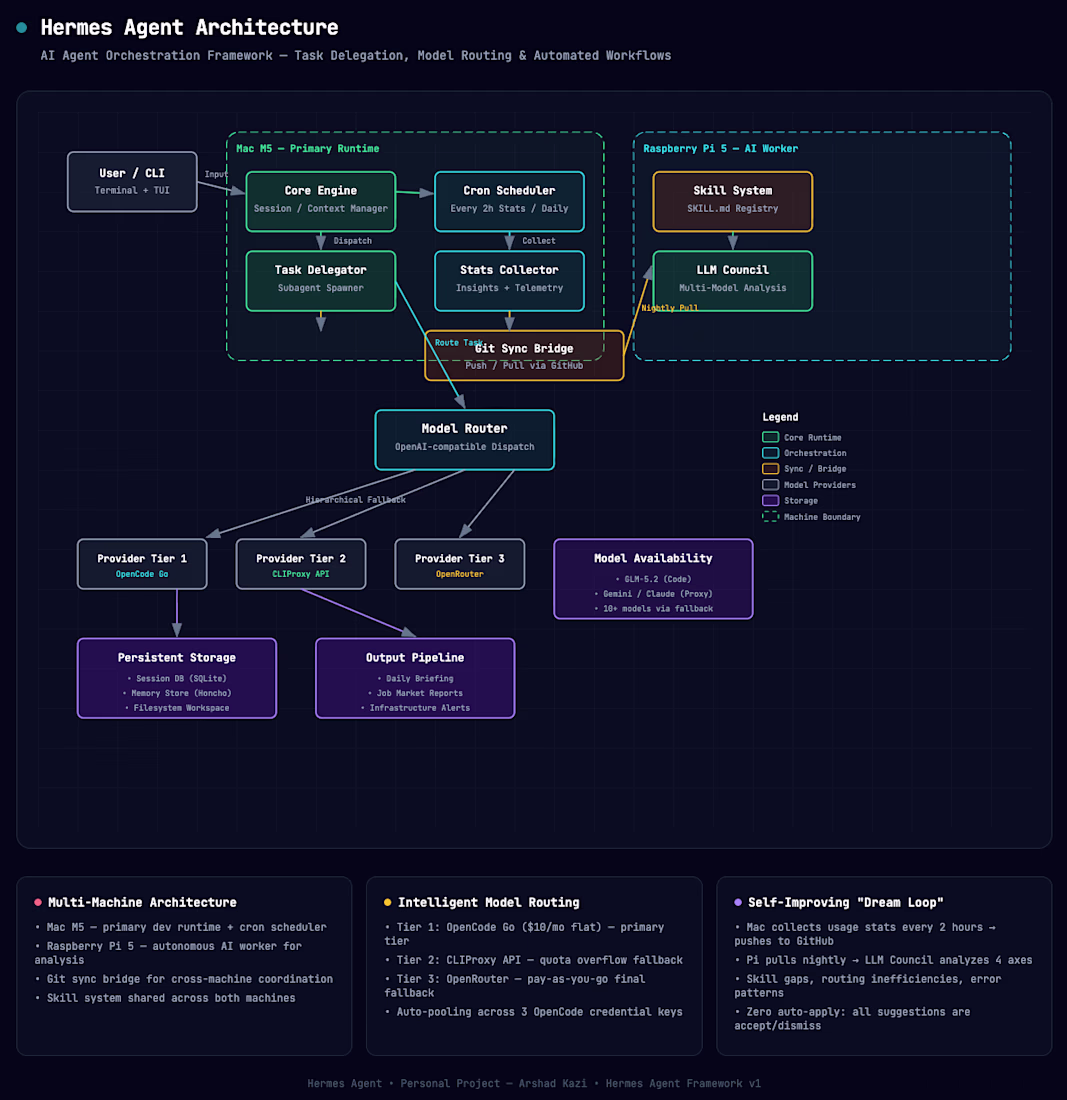Select the Git Sync Bridge node

[x=524, y=356]
